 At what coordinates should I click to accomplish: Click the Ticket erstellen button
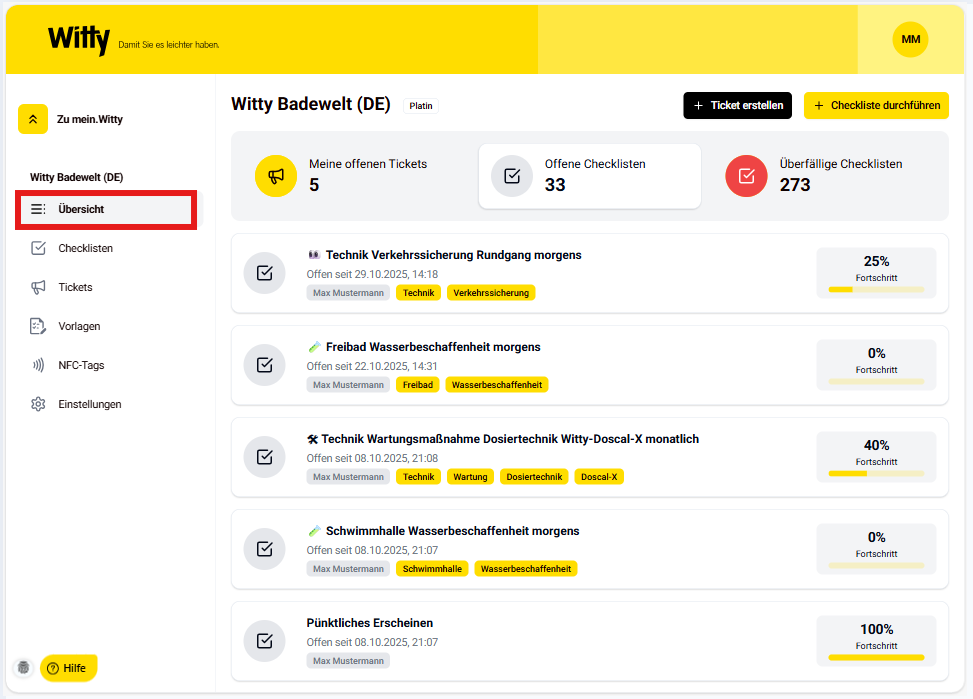pos(737,106)
